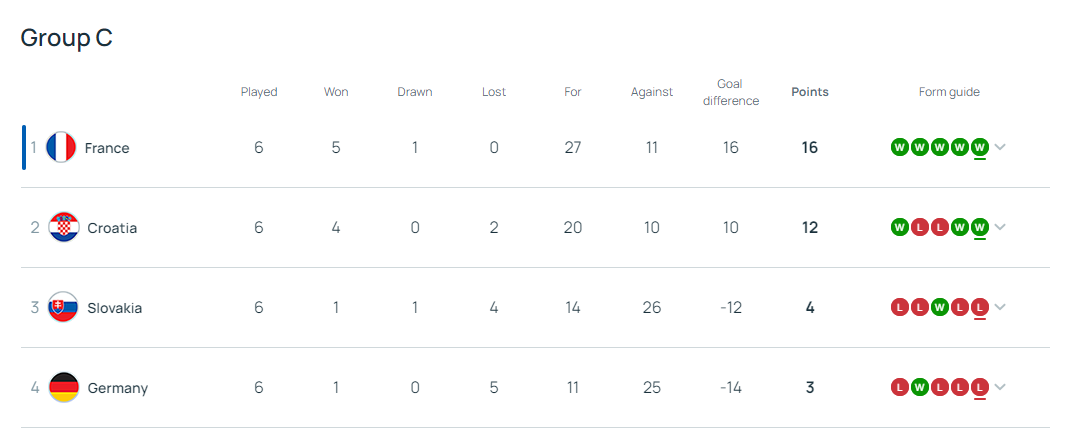The width and height of the screenshot is (1066, 438).
Task: Click the Points column header
Action: click(x=809, y=92)
